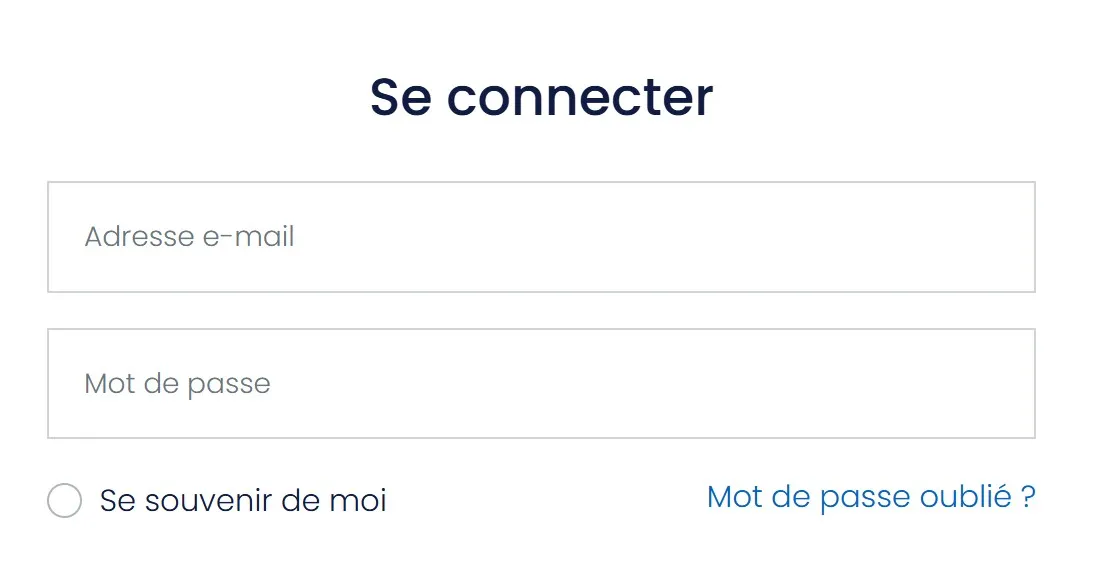
Task: Activate the second login form field
Action: tap(541, 383)
